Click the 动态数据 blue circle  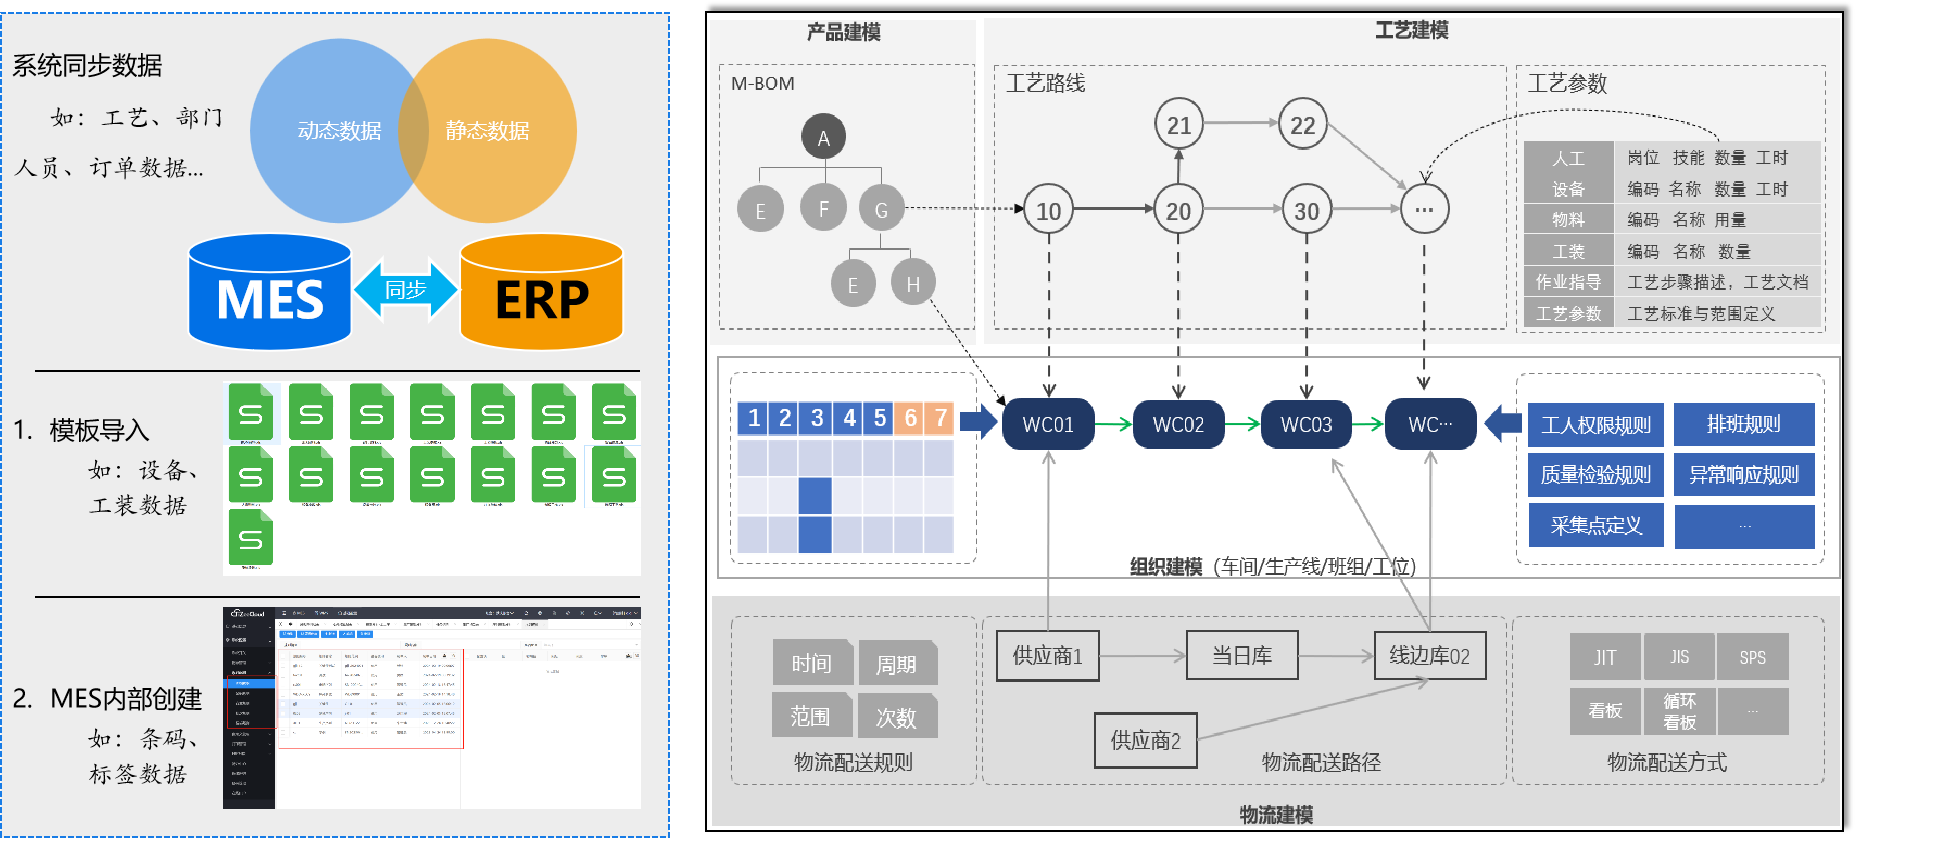click(x=325, y=130)
